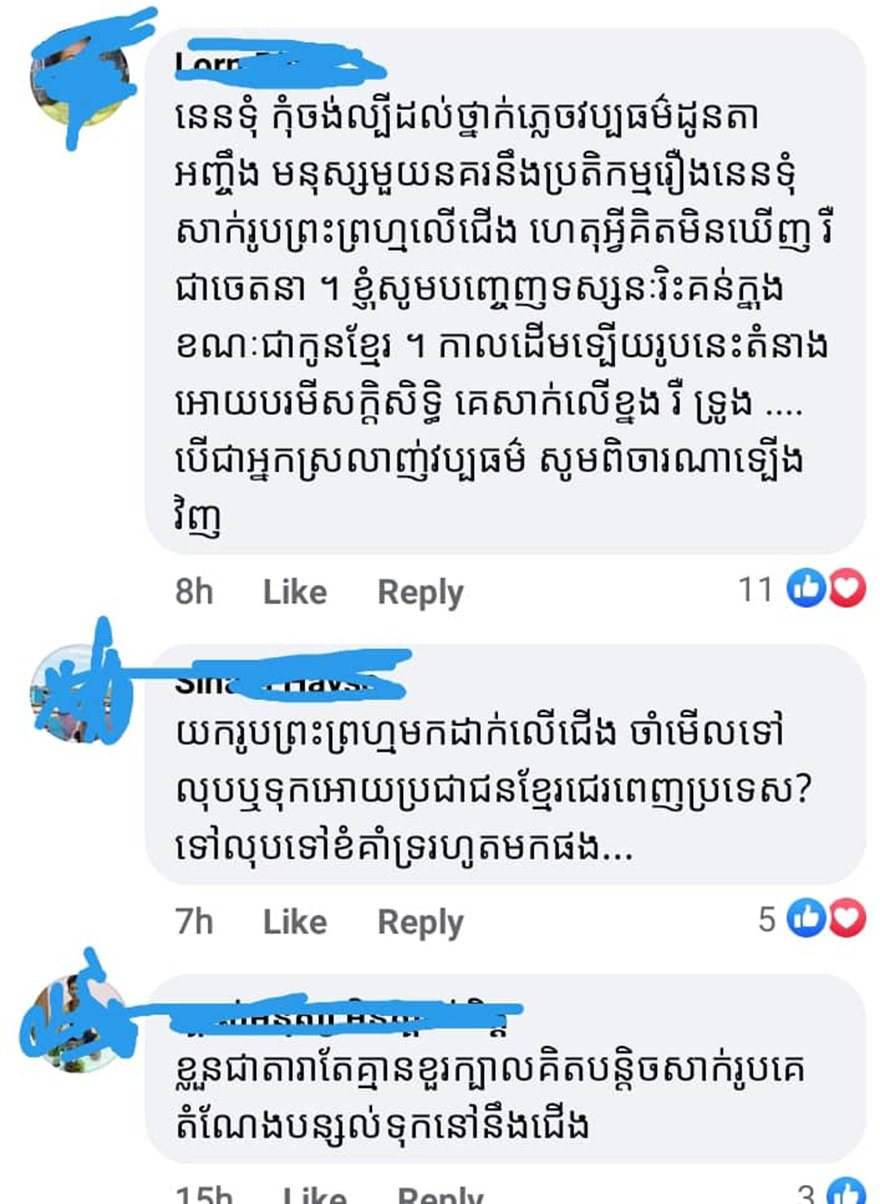This screenshot has width=880, height=1204.
Task: Reply to the comment posted 7h ago
Action: point(420,921)
